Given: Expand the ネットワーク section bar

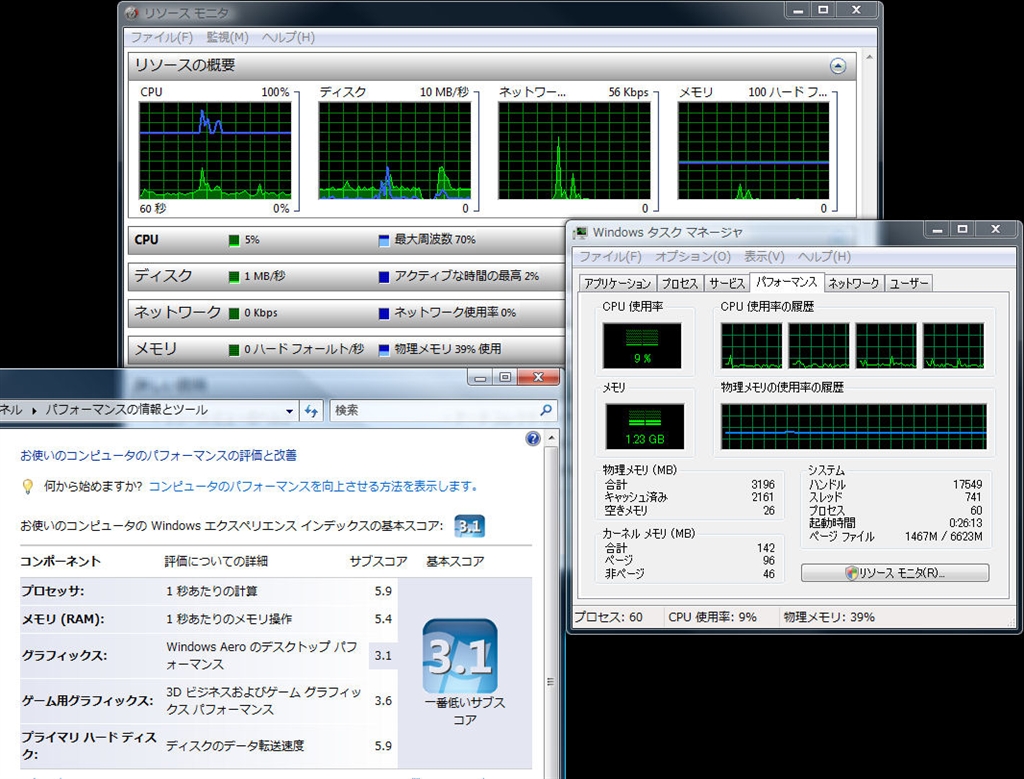Looking at the screenshot, I should point(347,313).
